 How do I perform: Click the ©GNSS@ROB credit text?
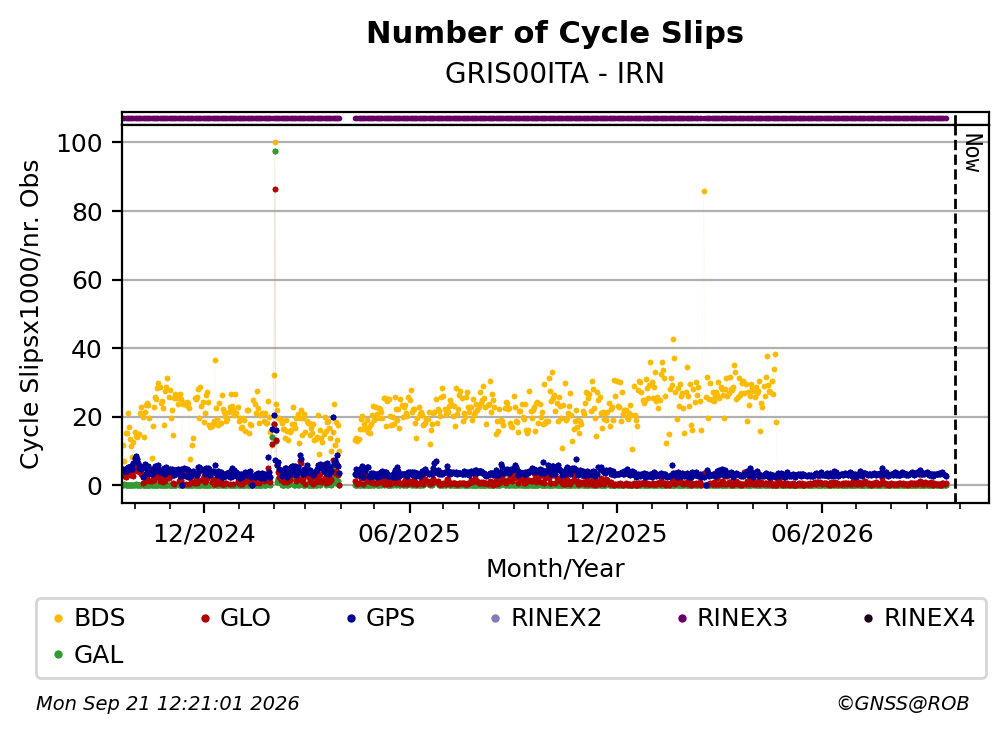(x=903, y=704)
